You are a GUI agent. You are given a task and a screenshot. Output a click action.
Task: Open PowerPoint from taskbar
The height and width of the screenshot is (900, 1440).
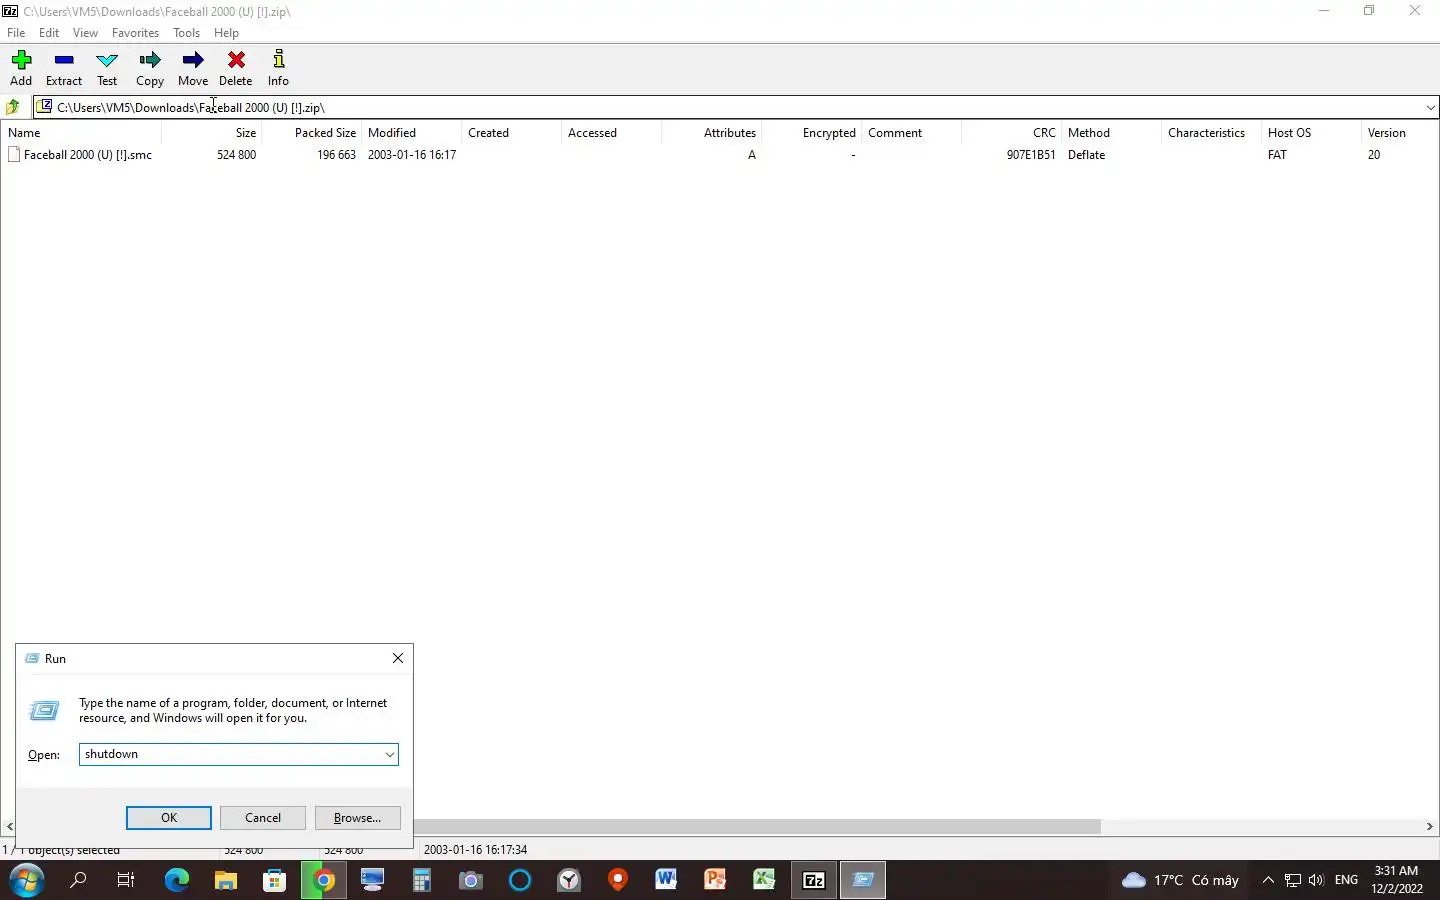715,880
